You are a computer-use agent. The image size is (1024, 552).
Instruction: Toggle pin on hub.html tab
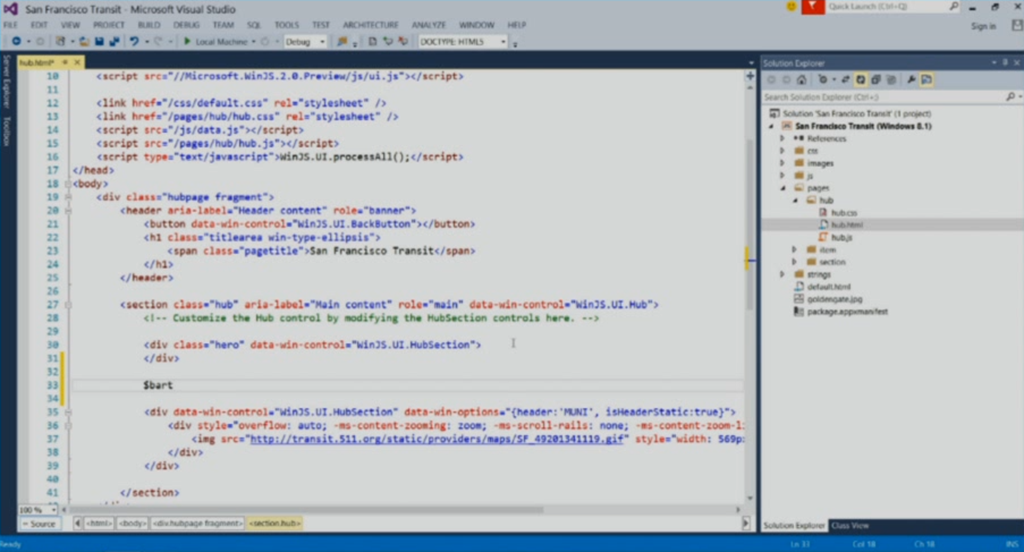point(65,62)
